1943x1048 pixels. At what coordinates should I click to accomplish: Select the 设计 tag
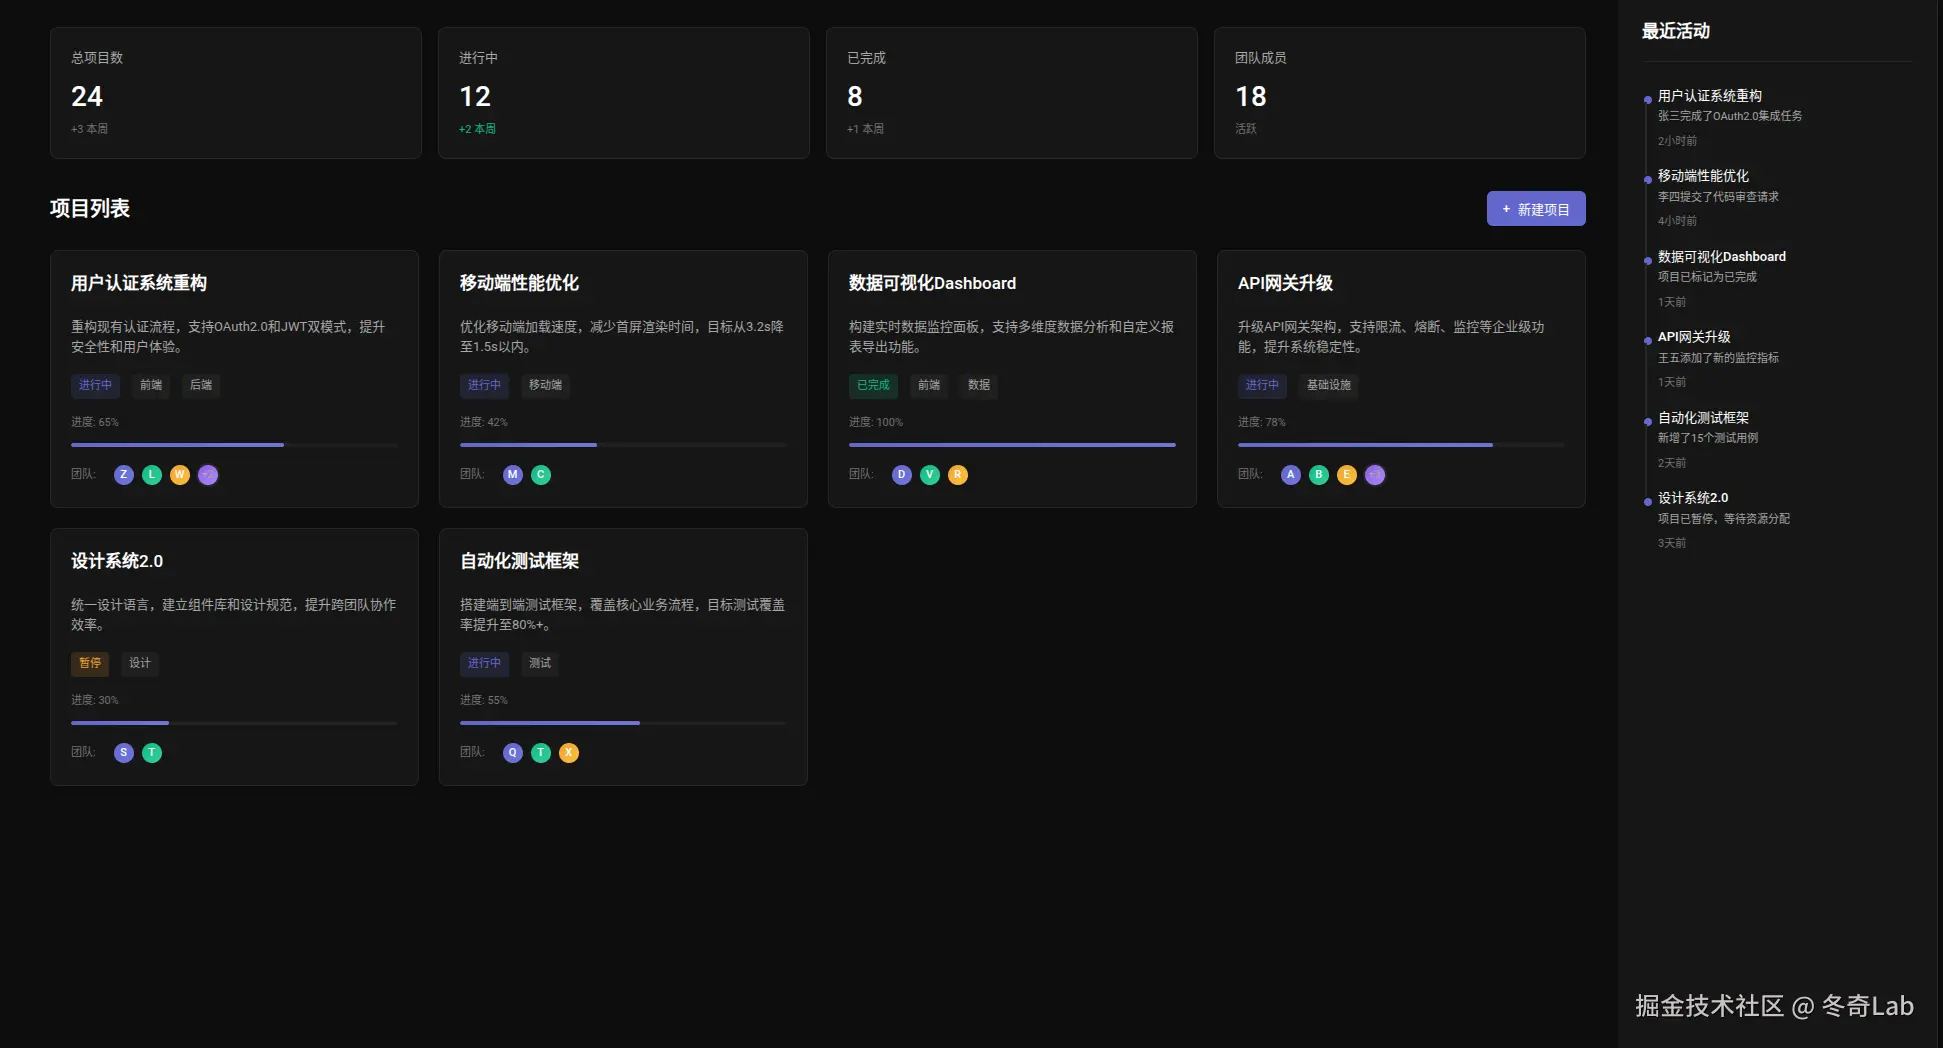140,663
